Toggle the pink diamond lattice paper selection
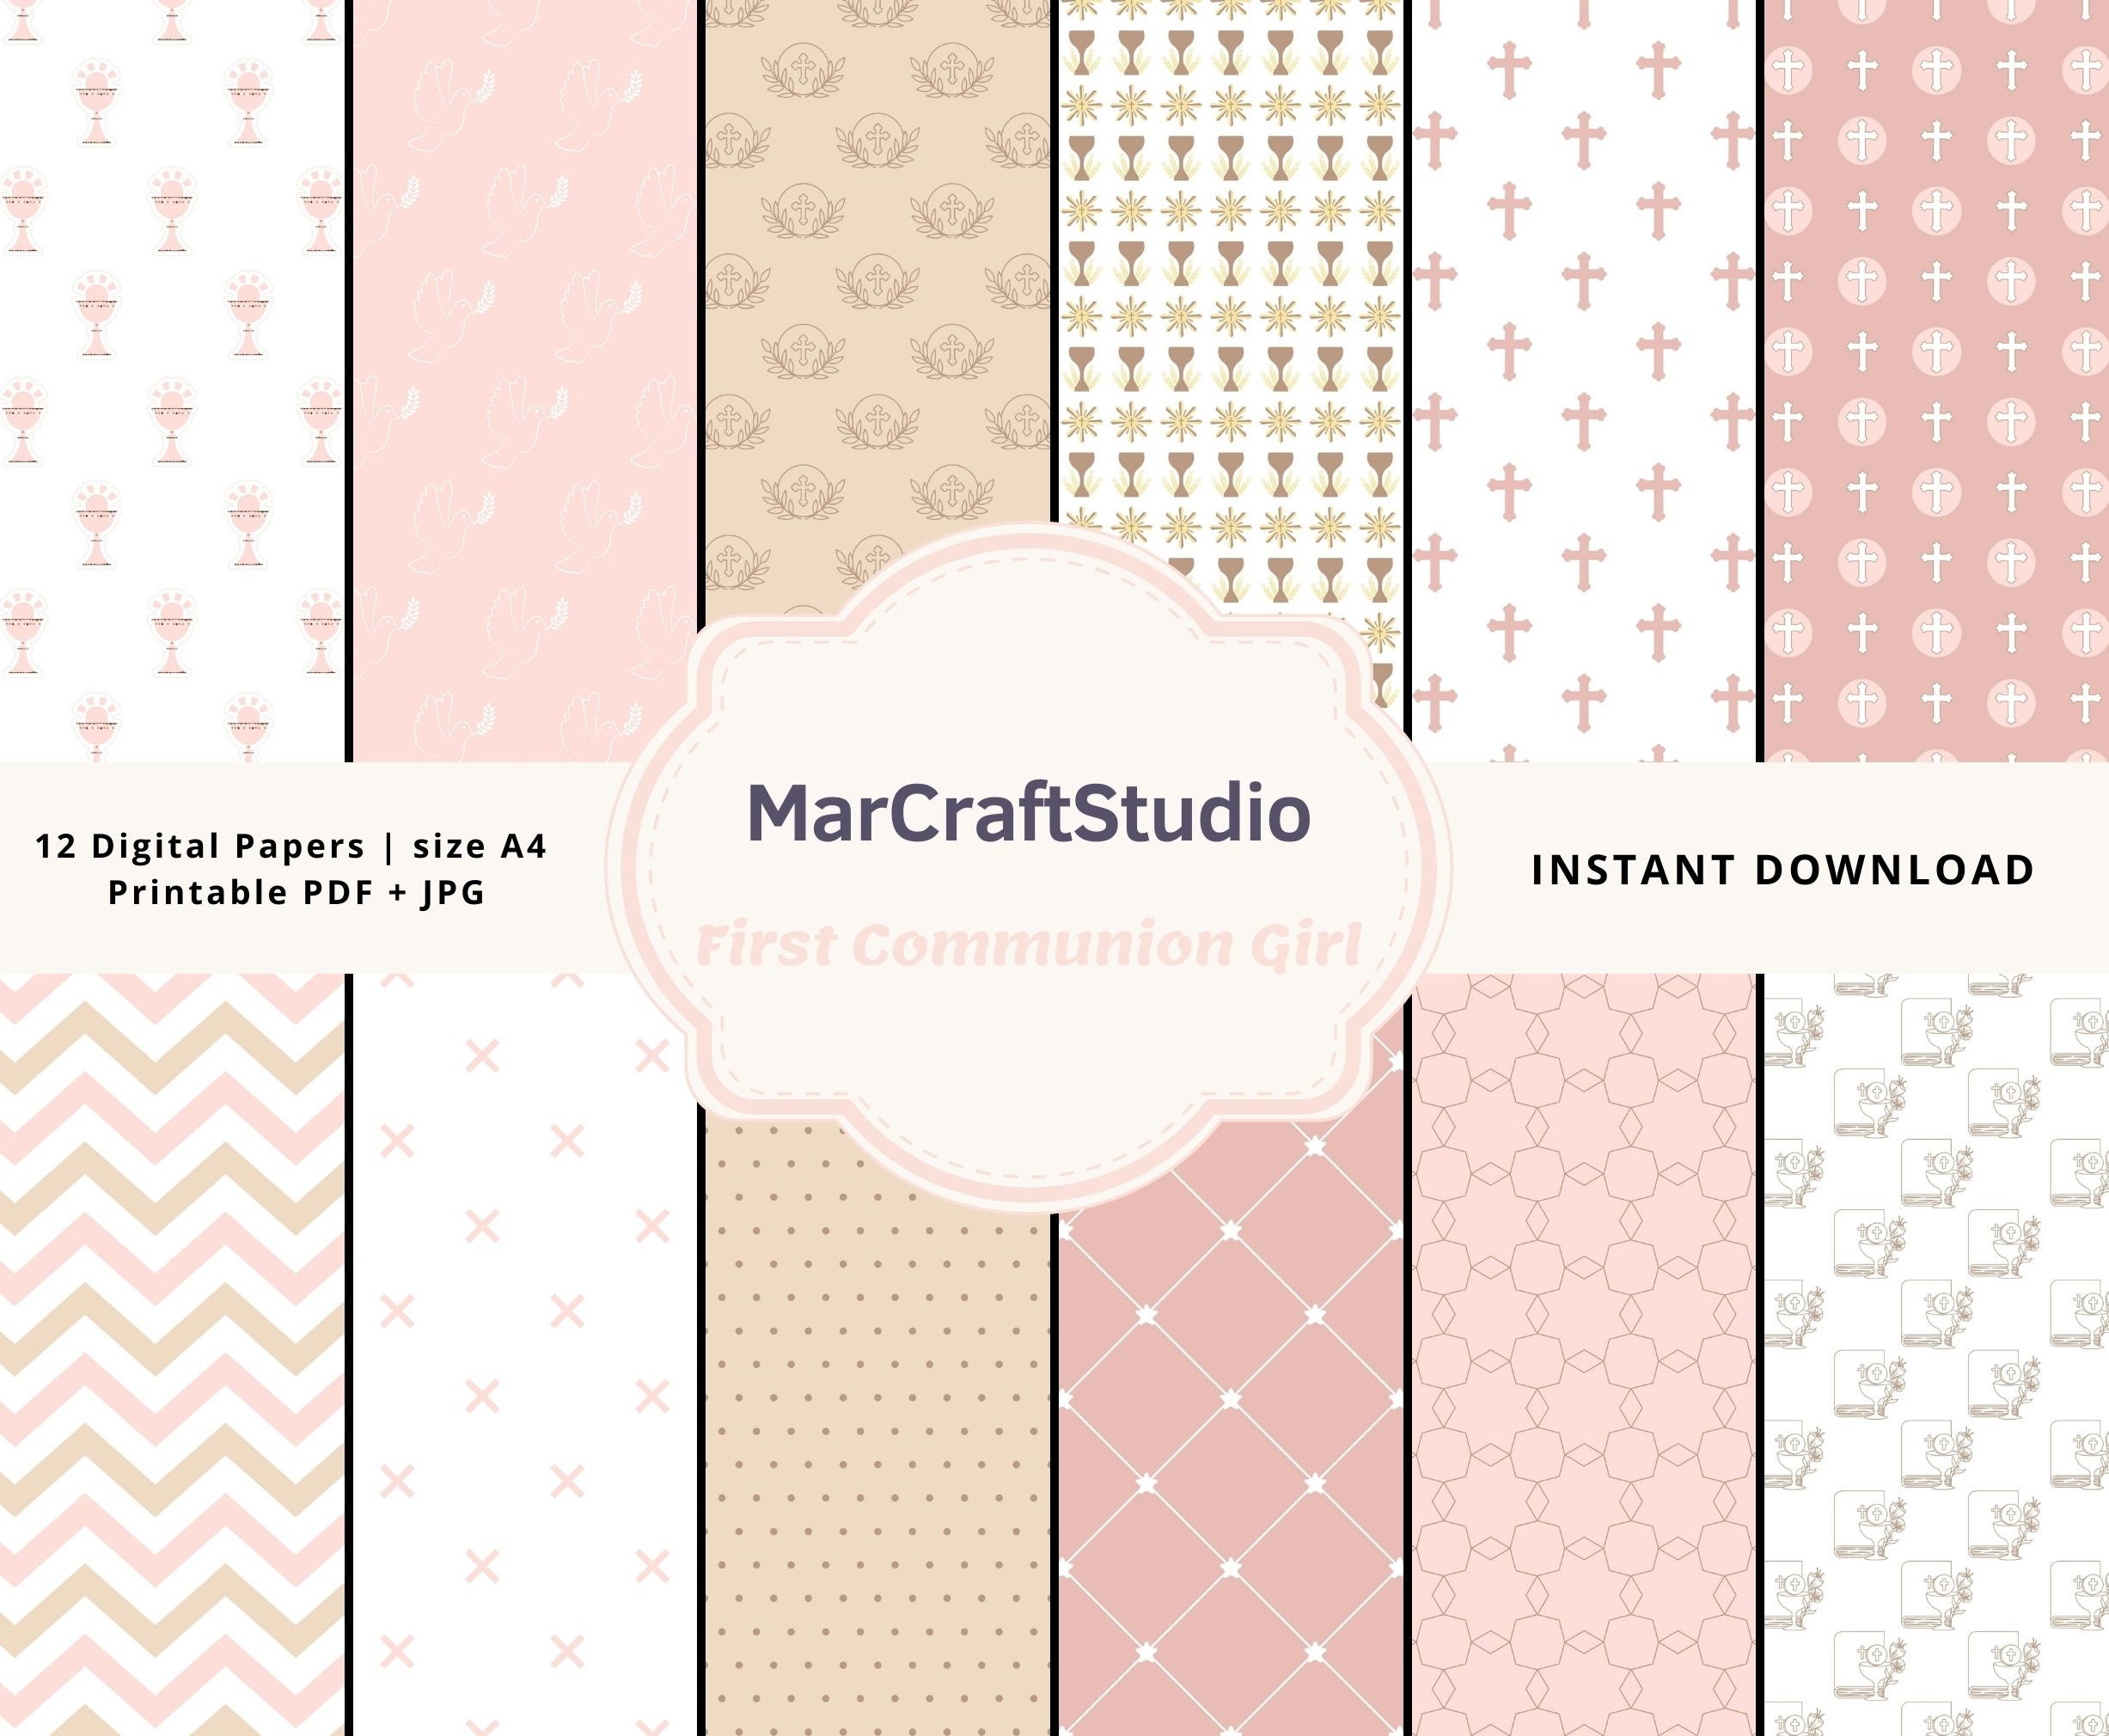Screen dimensions: 2109x1736 tap(1230, 1450)
